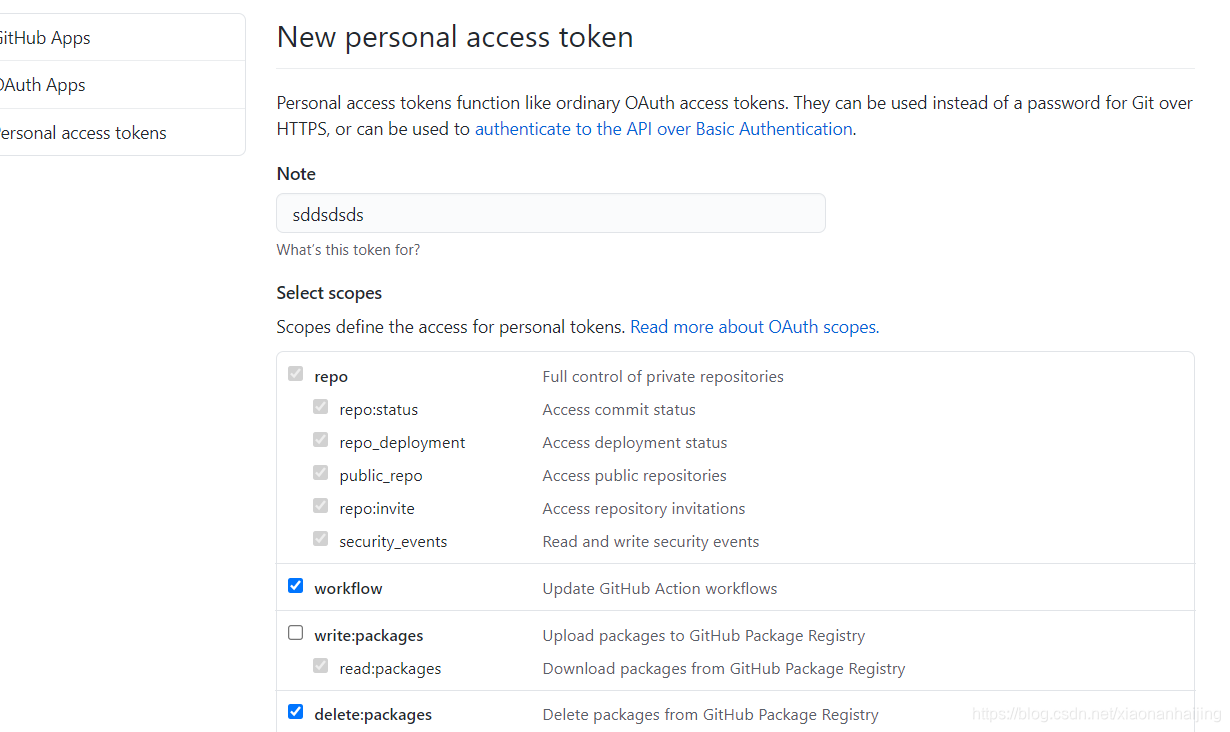Toggle the public_repo checkbox
Screen dimensions: 1230x732
click(320, 473)
